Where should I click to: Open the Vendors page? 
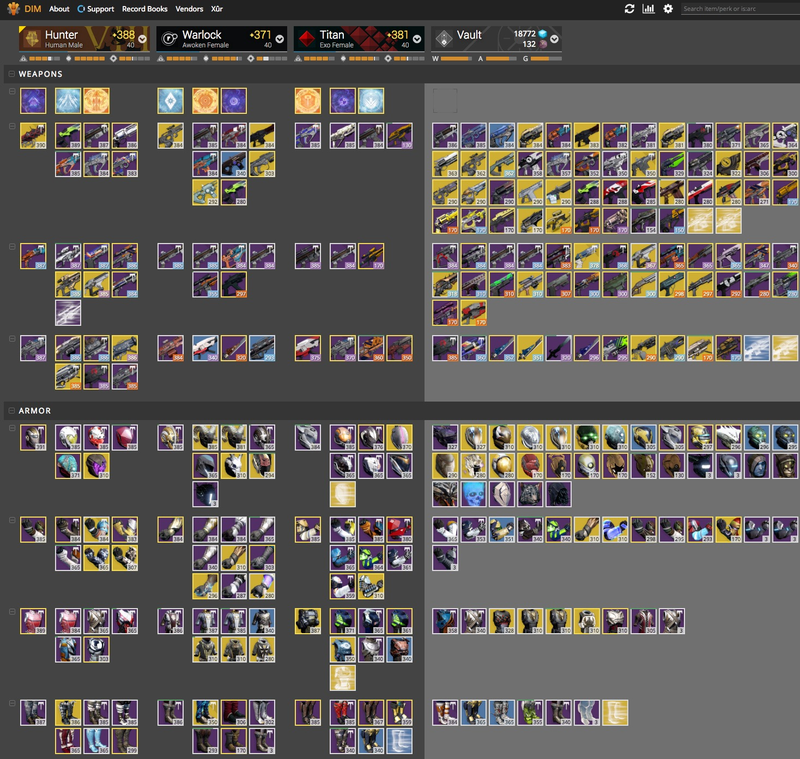click(189, 9)
